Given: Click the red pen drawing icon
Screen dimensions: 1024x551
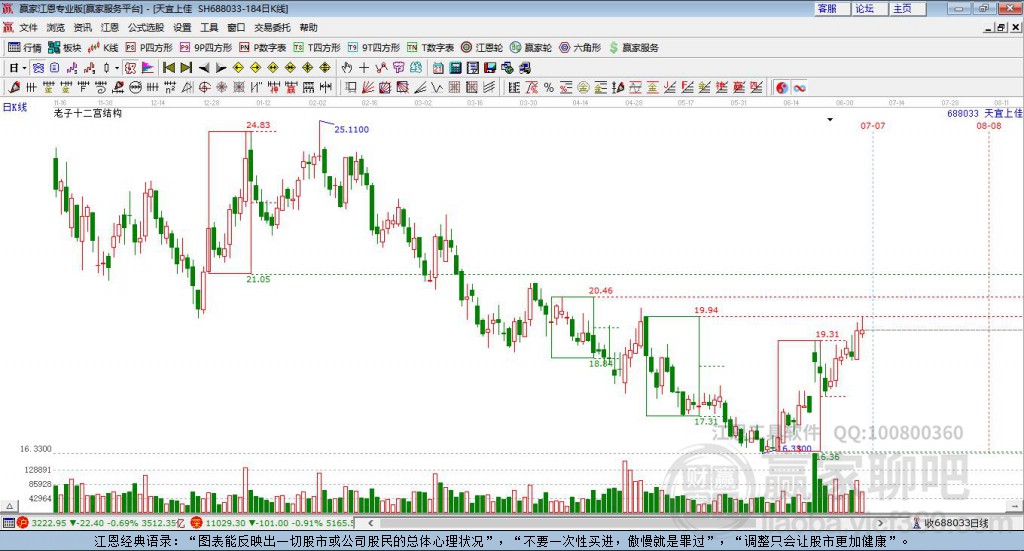Looking at the screenshot, I should tap(14, 87).
